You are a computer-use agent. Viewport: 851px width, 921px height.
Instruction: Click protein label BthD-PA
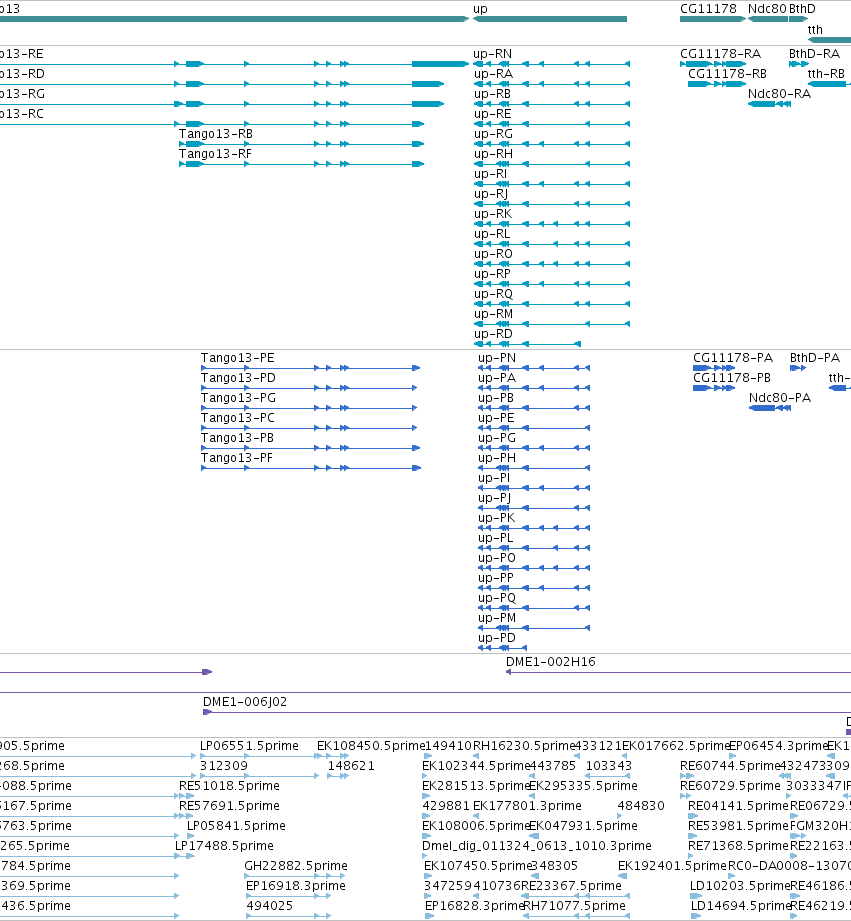(815, 358)
